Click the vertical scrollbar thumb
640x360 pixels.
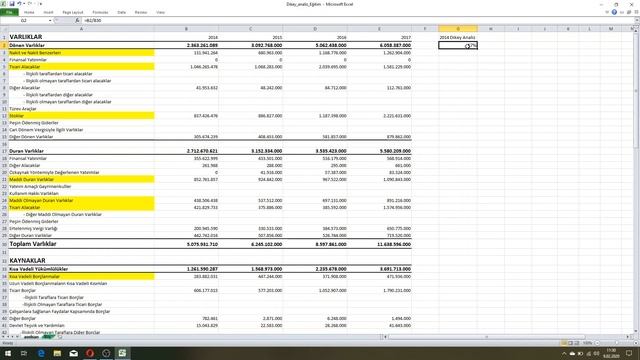coord(636,90)
